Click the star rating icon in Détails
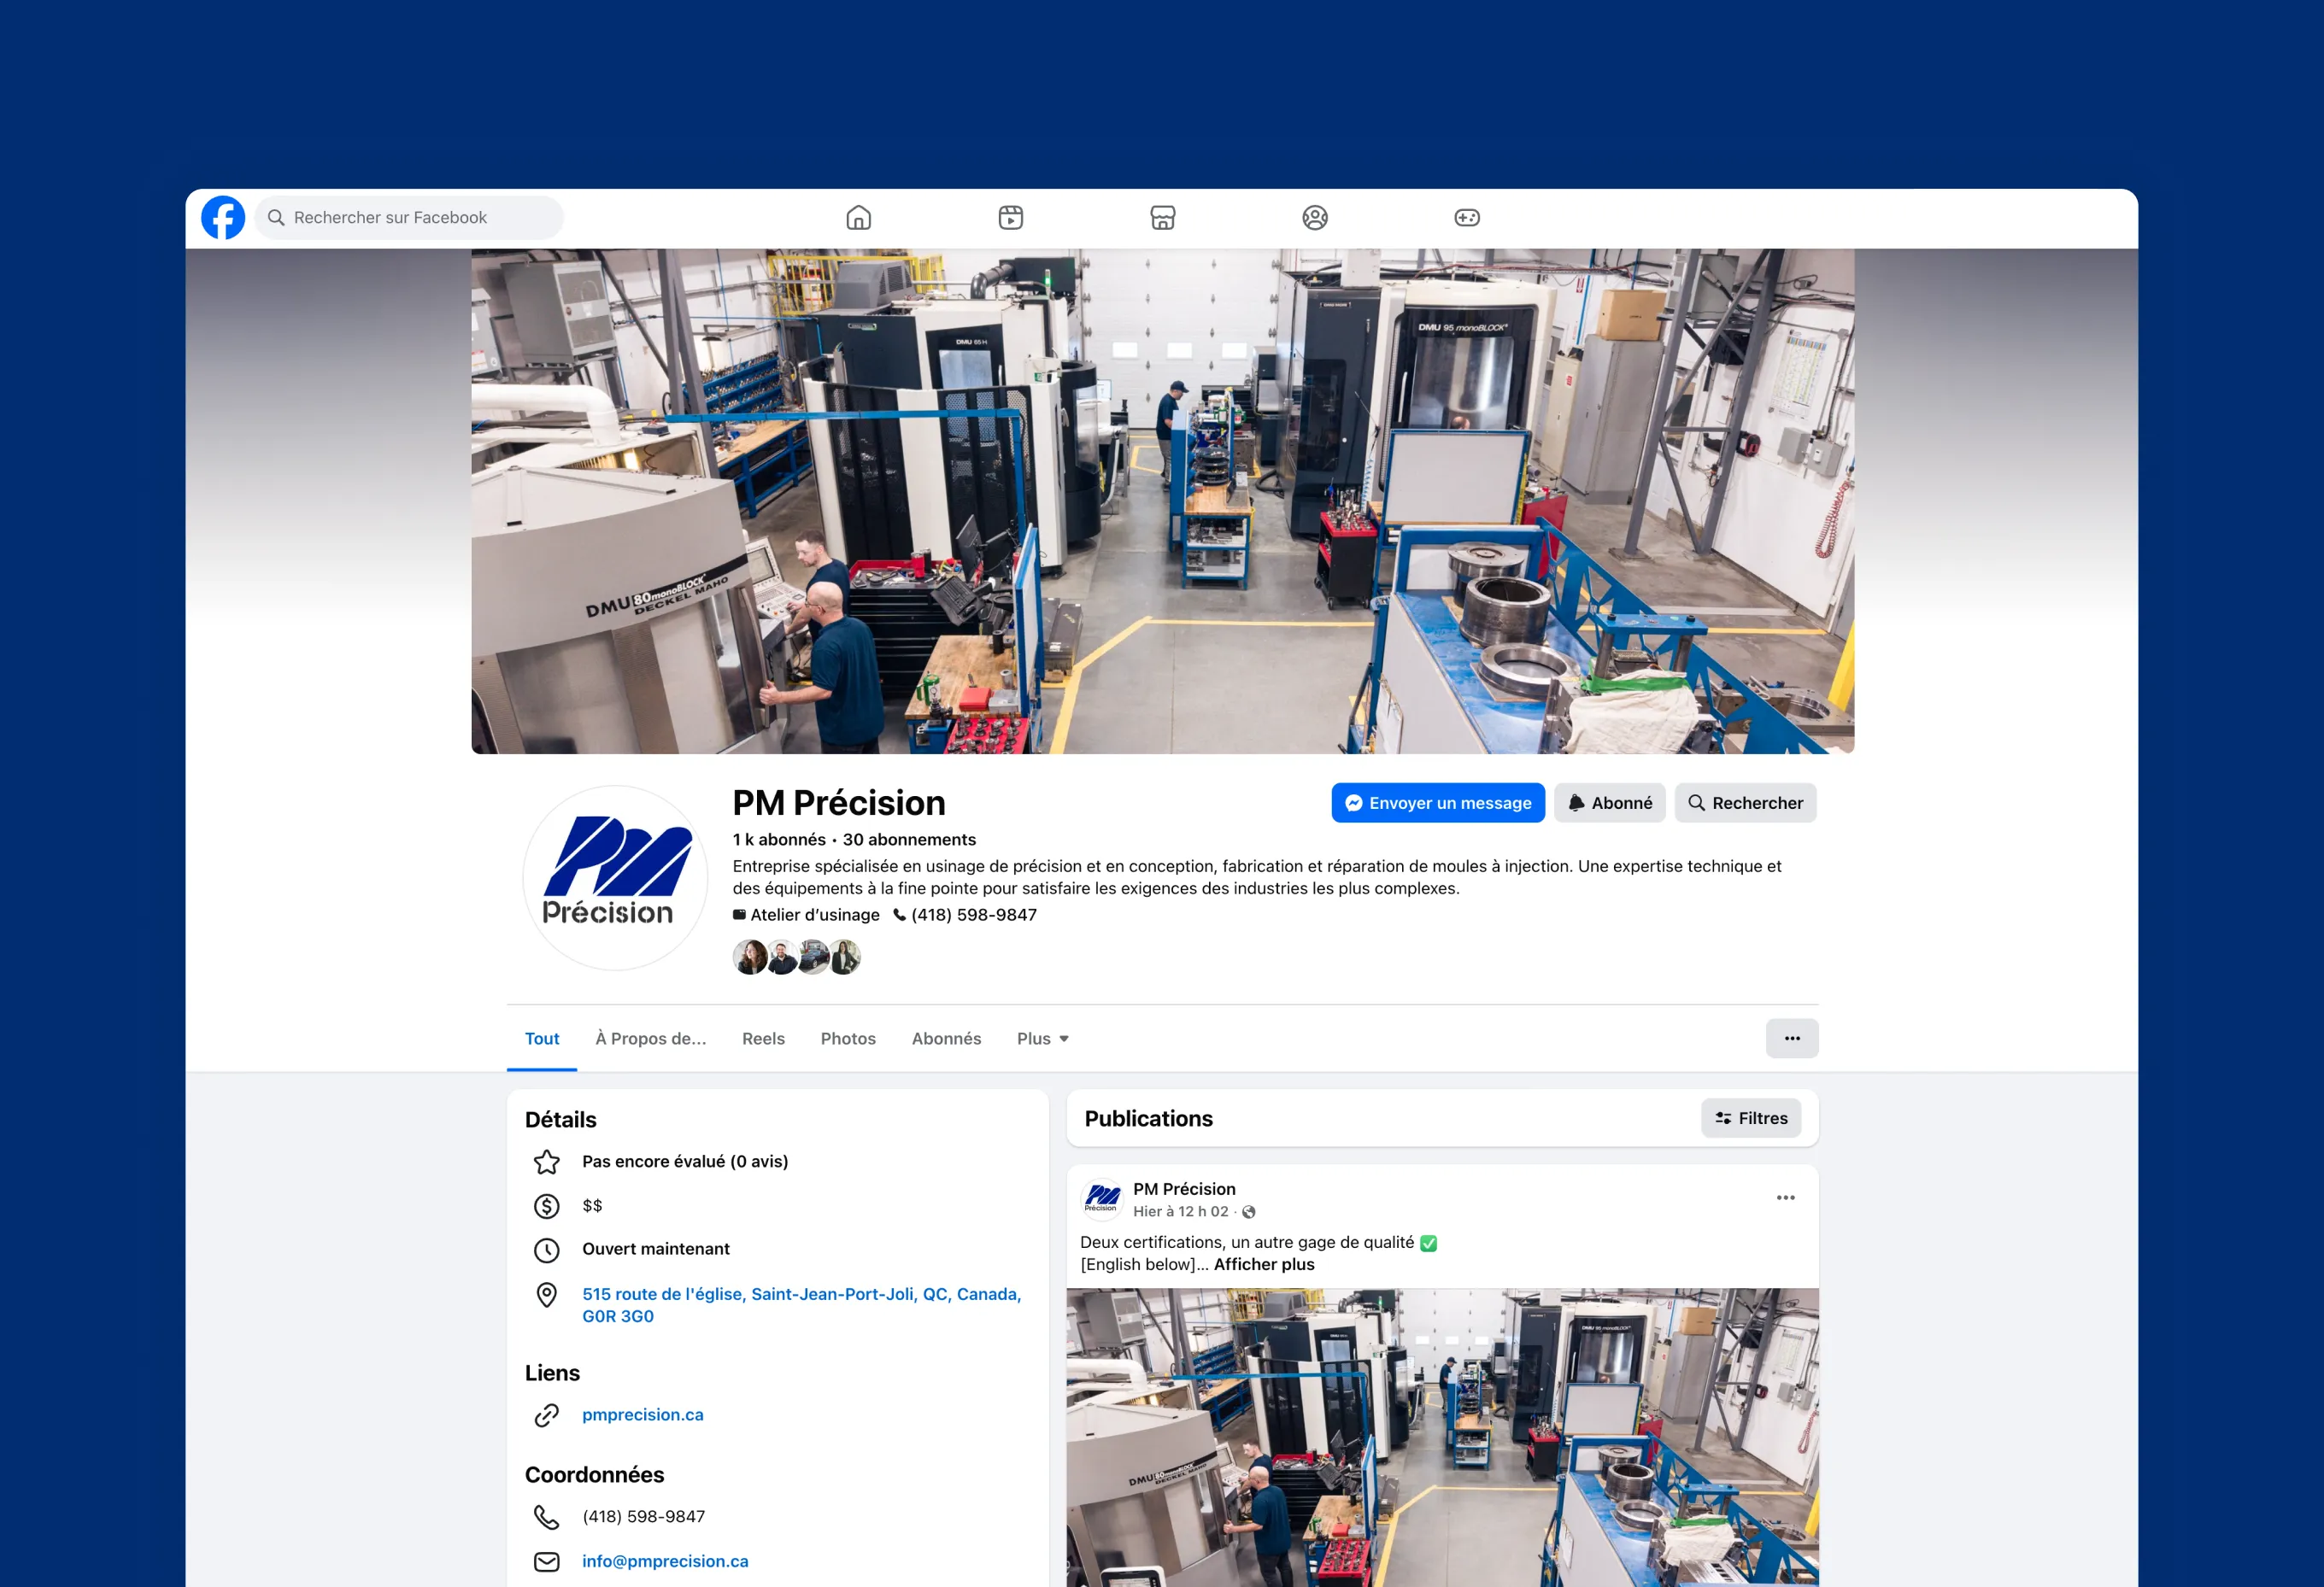Screen dimensions: 2324x1587 tap(547, 1162)
